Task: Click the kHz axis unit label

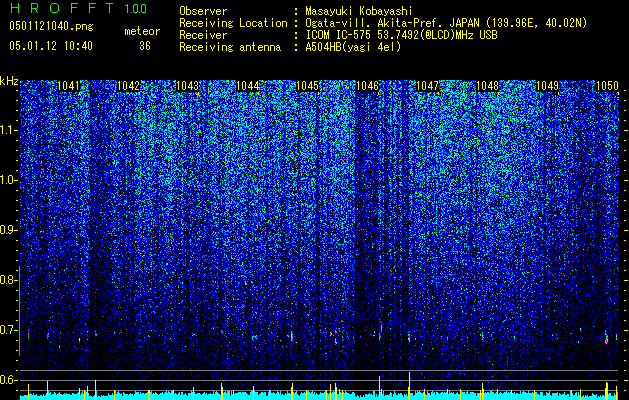Action: [x=9, y=81]
